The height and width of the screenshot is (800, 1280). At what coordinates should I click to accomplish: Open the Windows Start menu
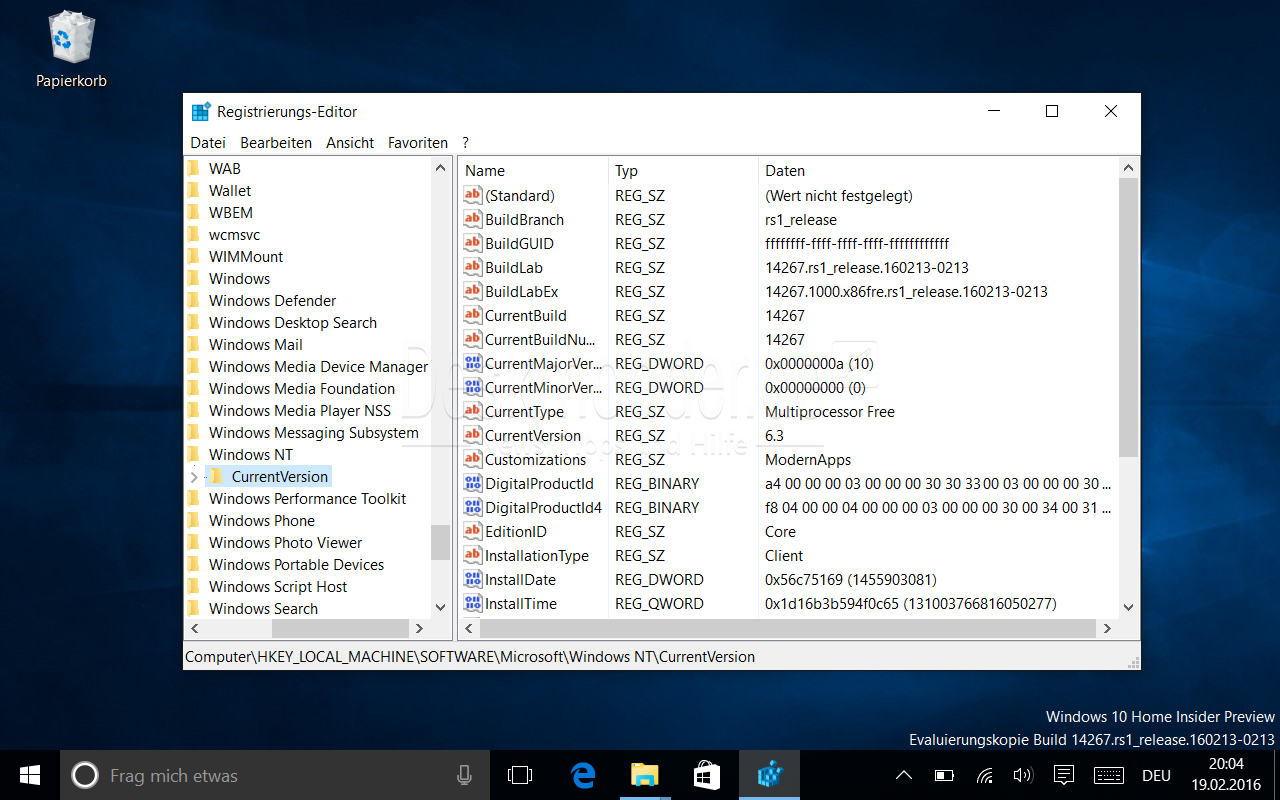point(30,775)
